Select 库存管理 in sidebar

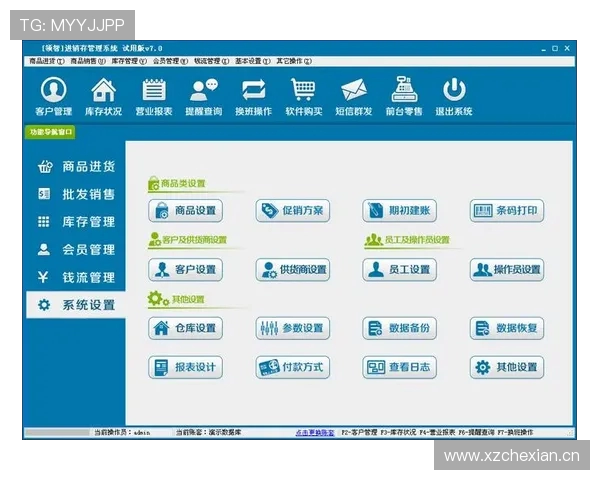[76, 222]
